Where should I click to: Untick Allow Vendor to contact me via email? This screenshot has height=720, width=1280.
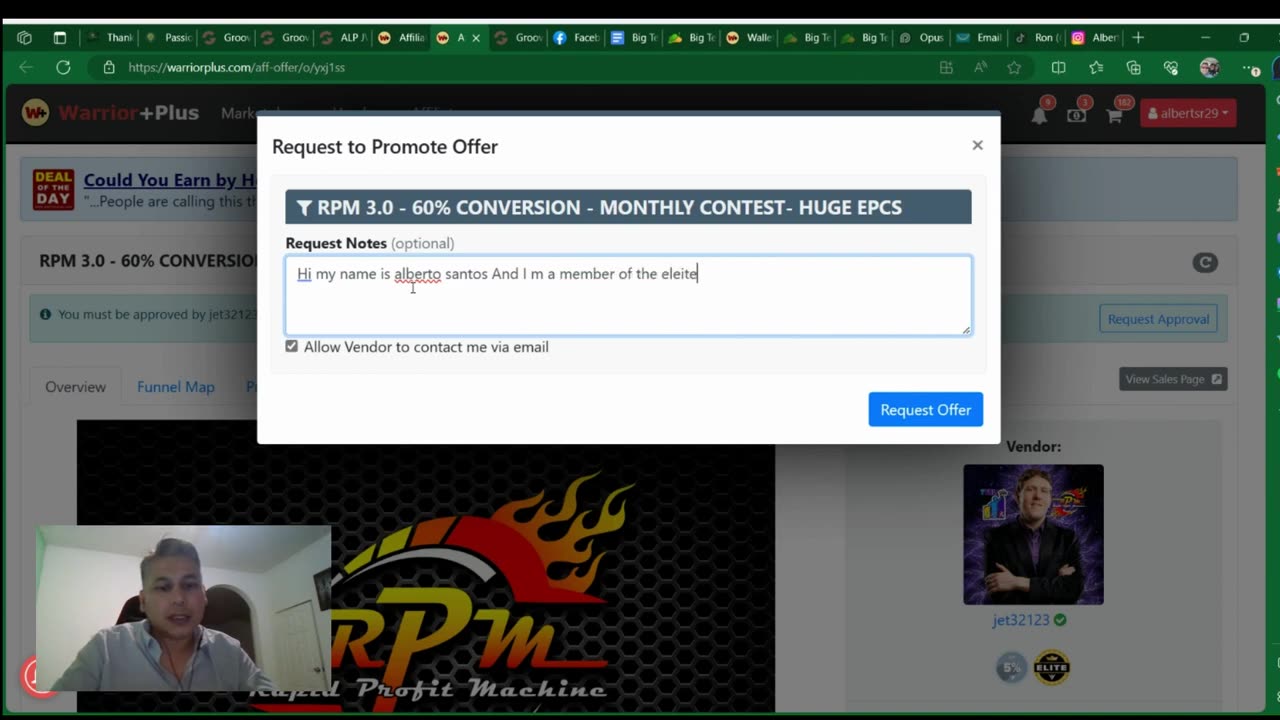[291, 346]
